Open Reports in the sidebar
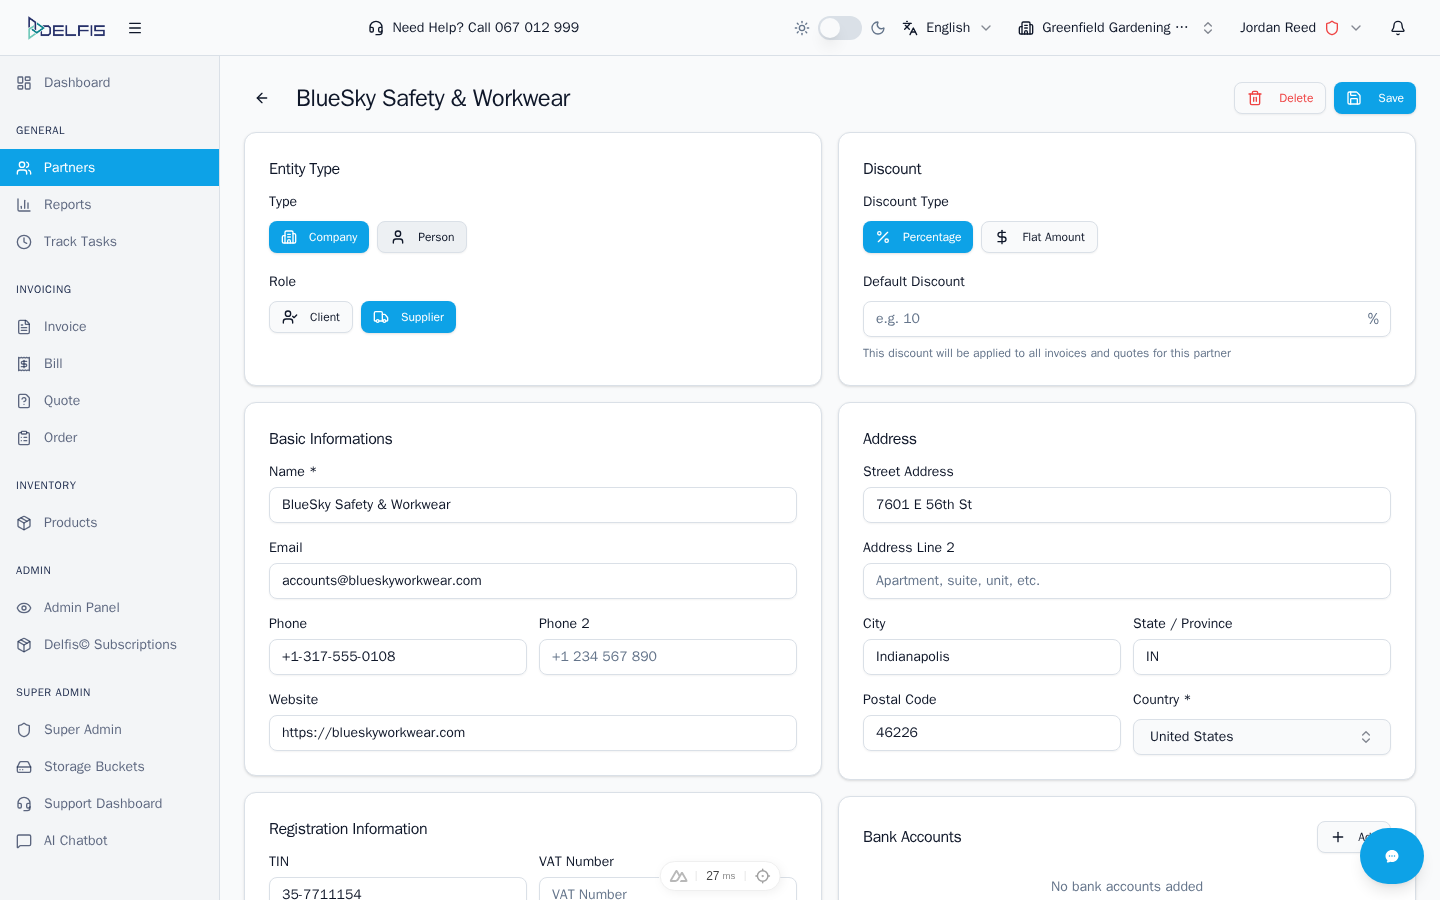 (x=67, y=205)
